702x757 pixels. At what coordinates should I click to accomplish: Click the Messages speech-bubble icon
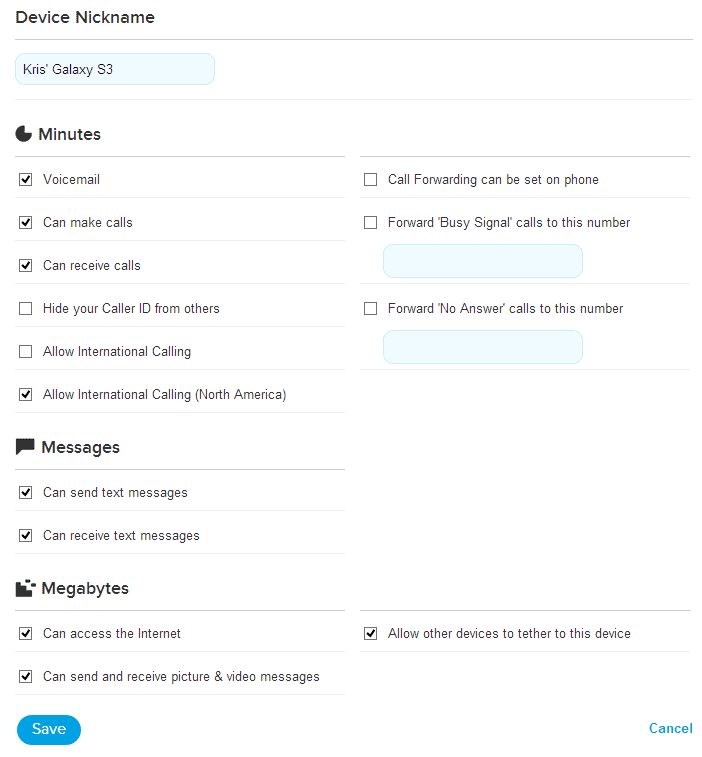pos(25,447)
